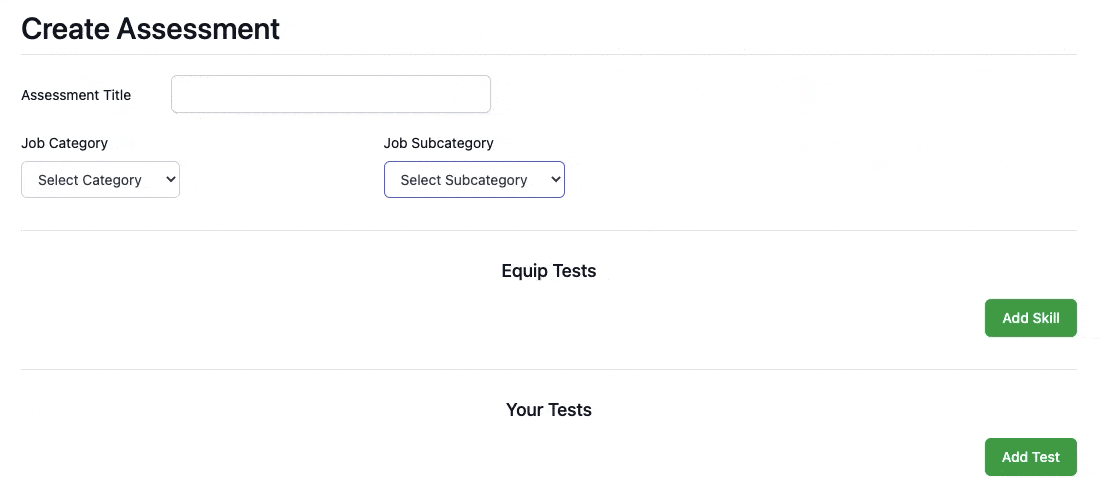1102x498 pixels.
Task: Click the Assessment Title input field
Action: [x=330, y=94]
